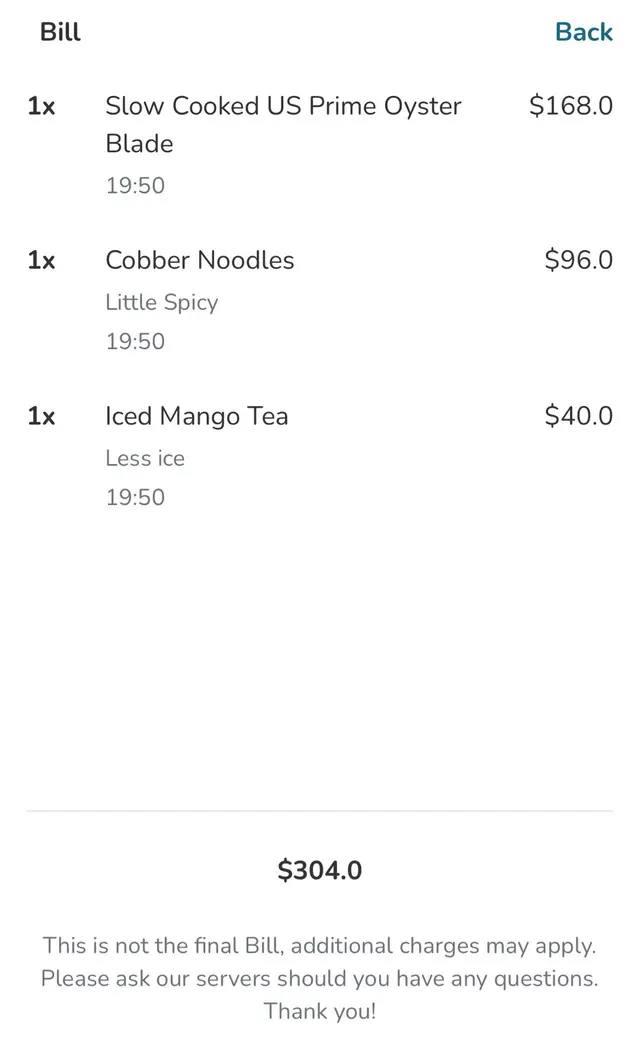
Task: Select the Slow Cooked US Prime Oyster Blade item
Action: pos(283,124)
